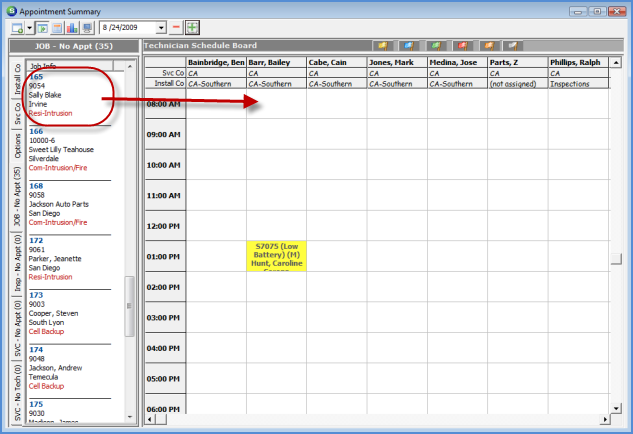Click the toolbar icon with green arrow panel

tap(42, 28)
